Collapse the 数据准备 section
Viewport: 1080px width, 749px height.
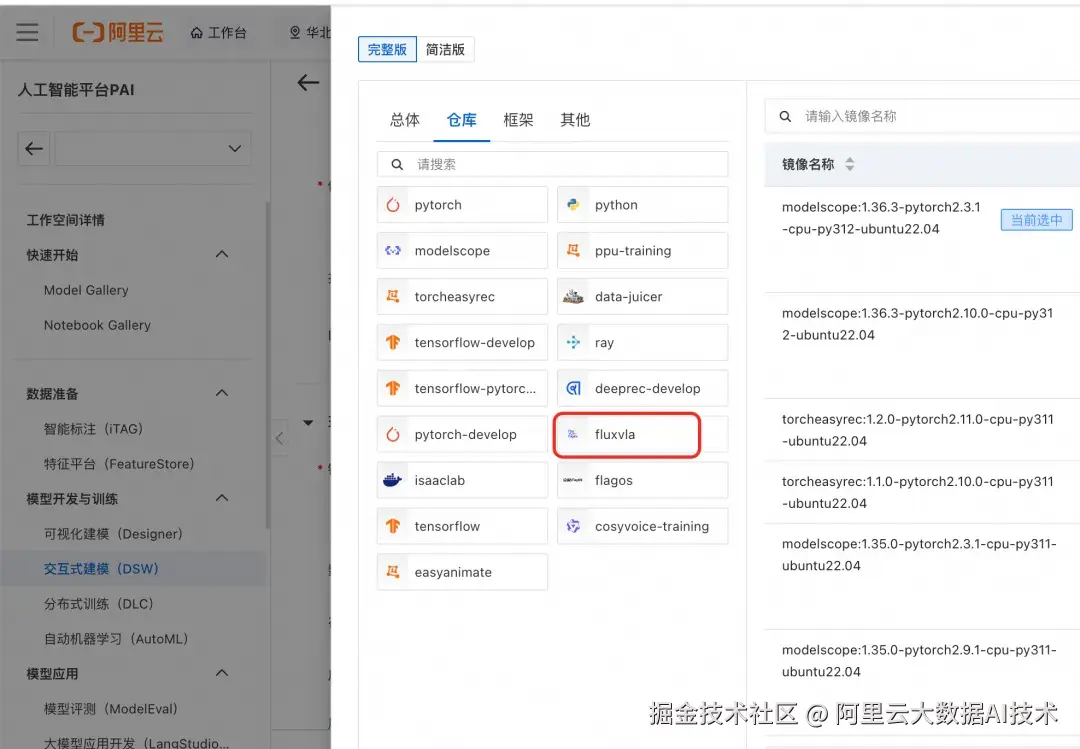tap(222, 393)
